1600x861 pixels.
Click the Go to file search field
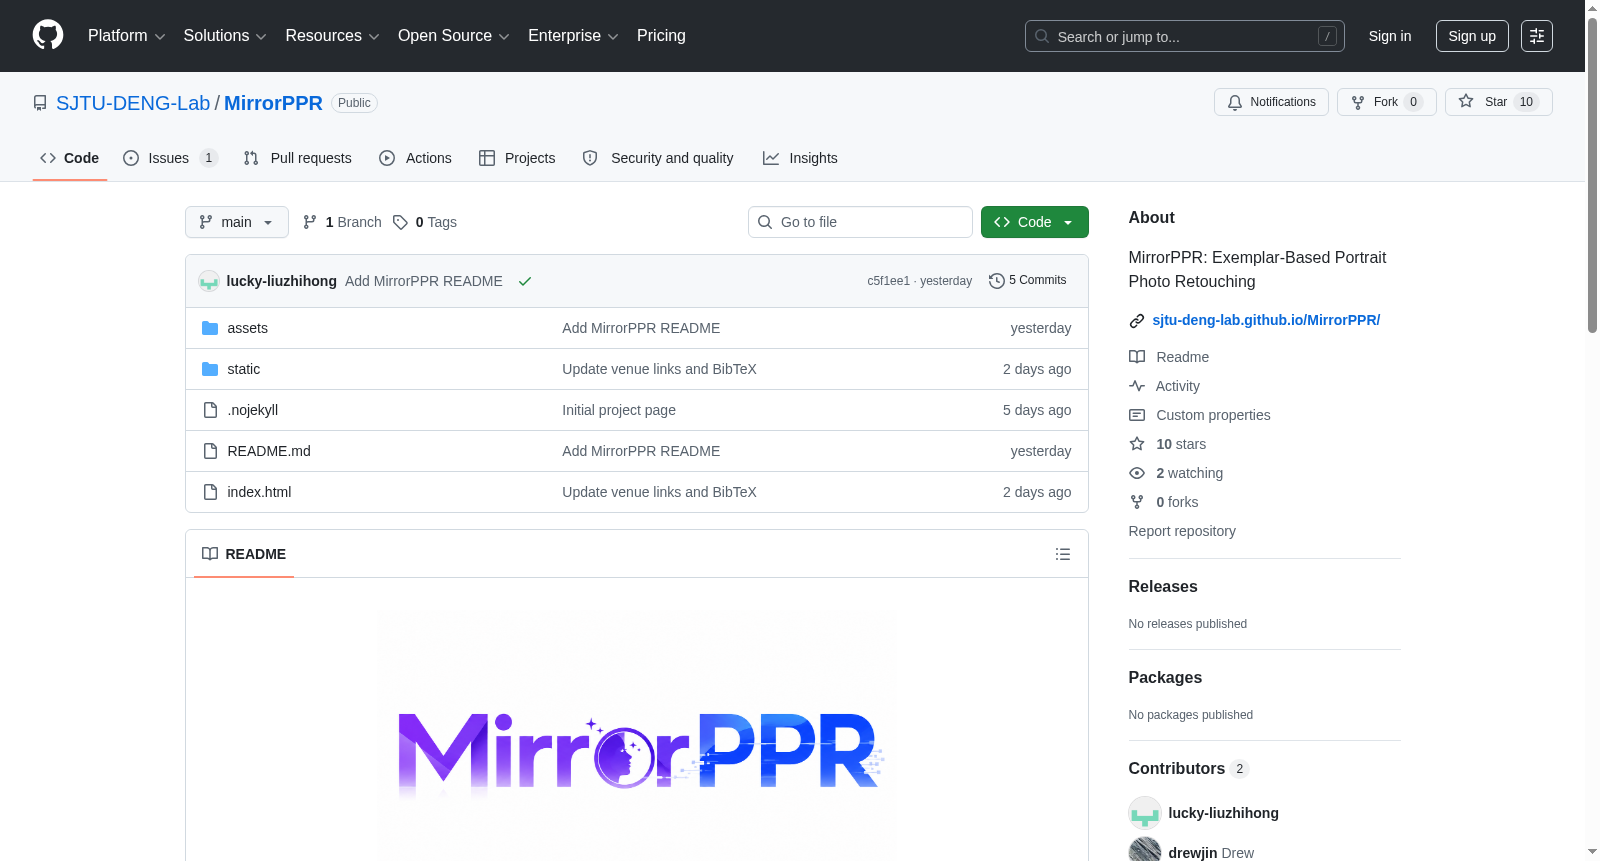[860, 222]
